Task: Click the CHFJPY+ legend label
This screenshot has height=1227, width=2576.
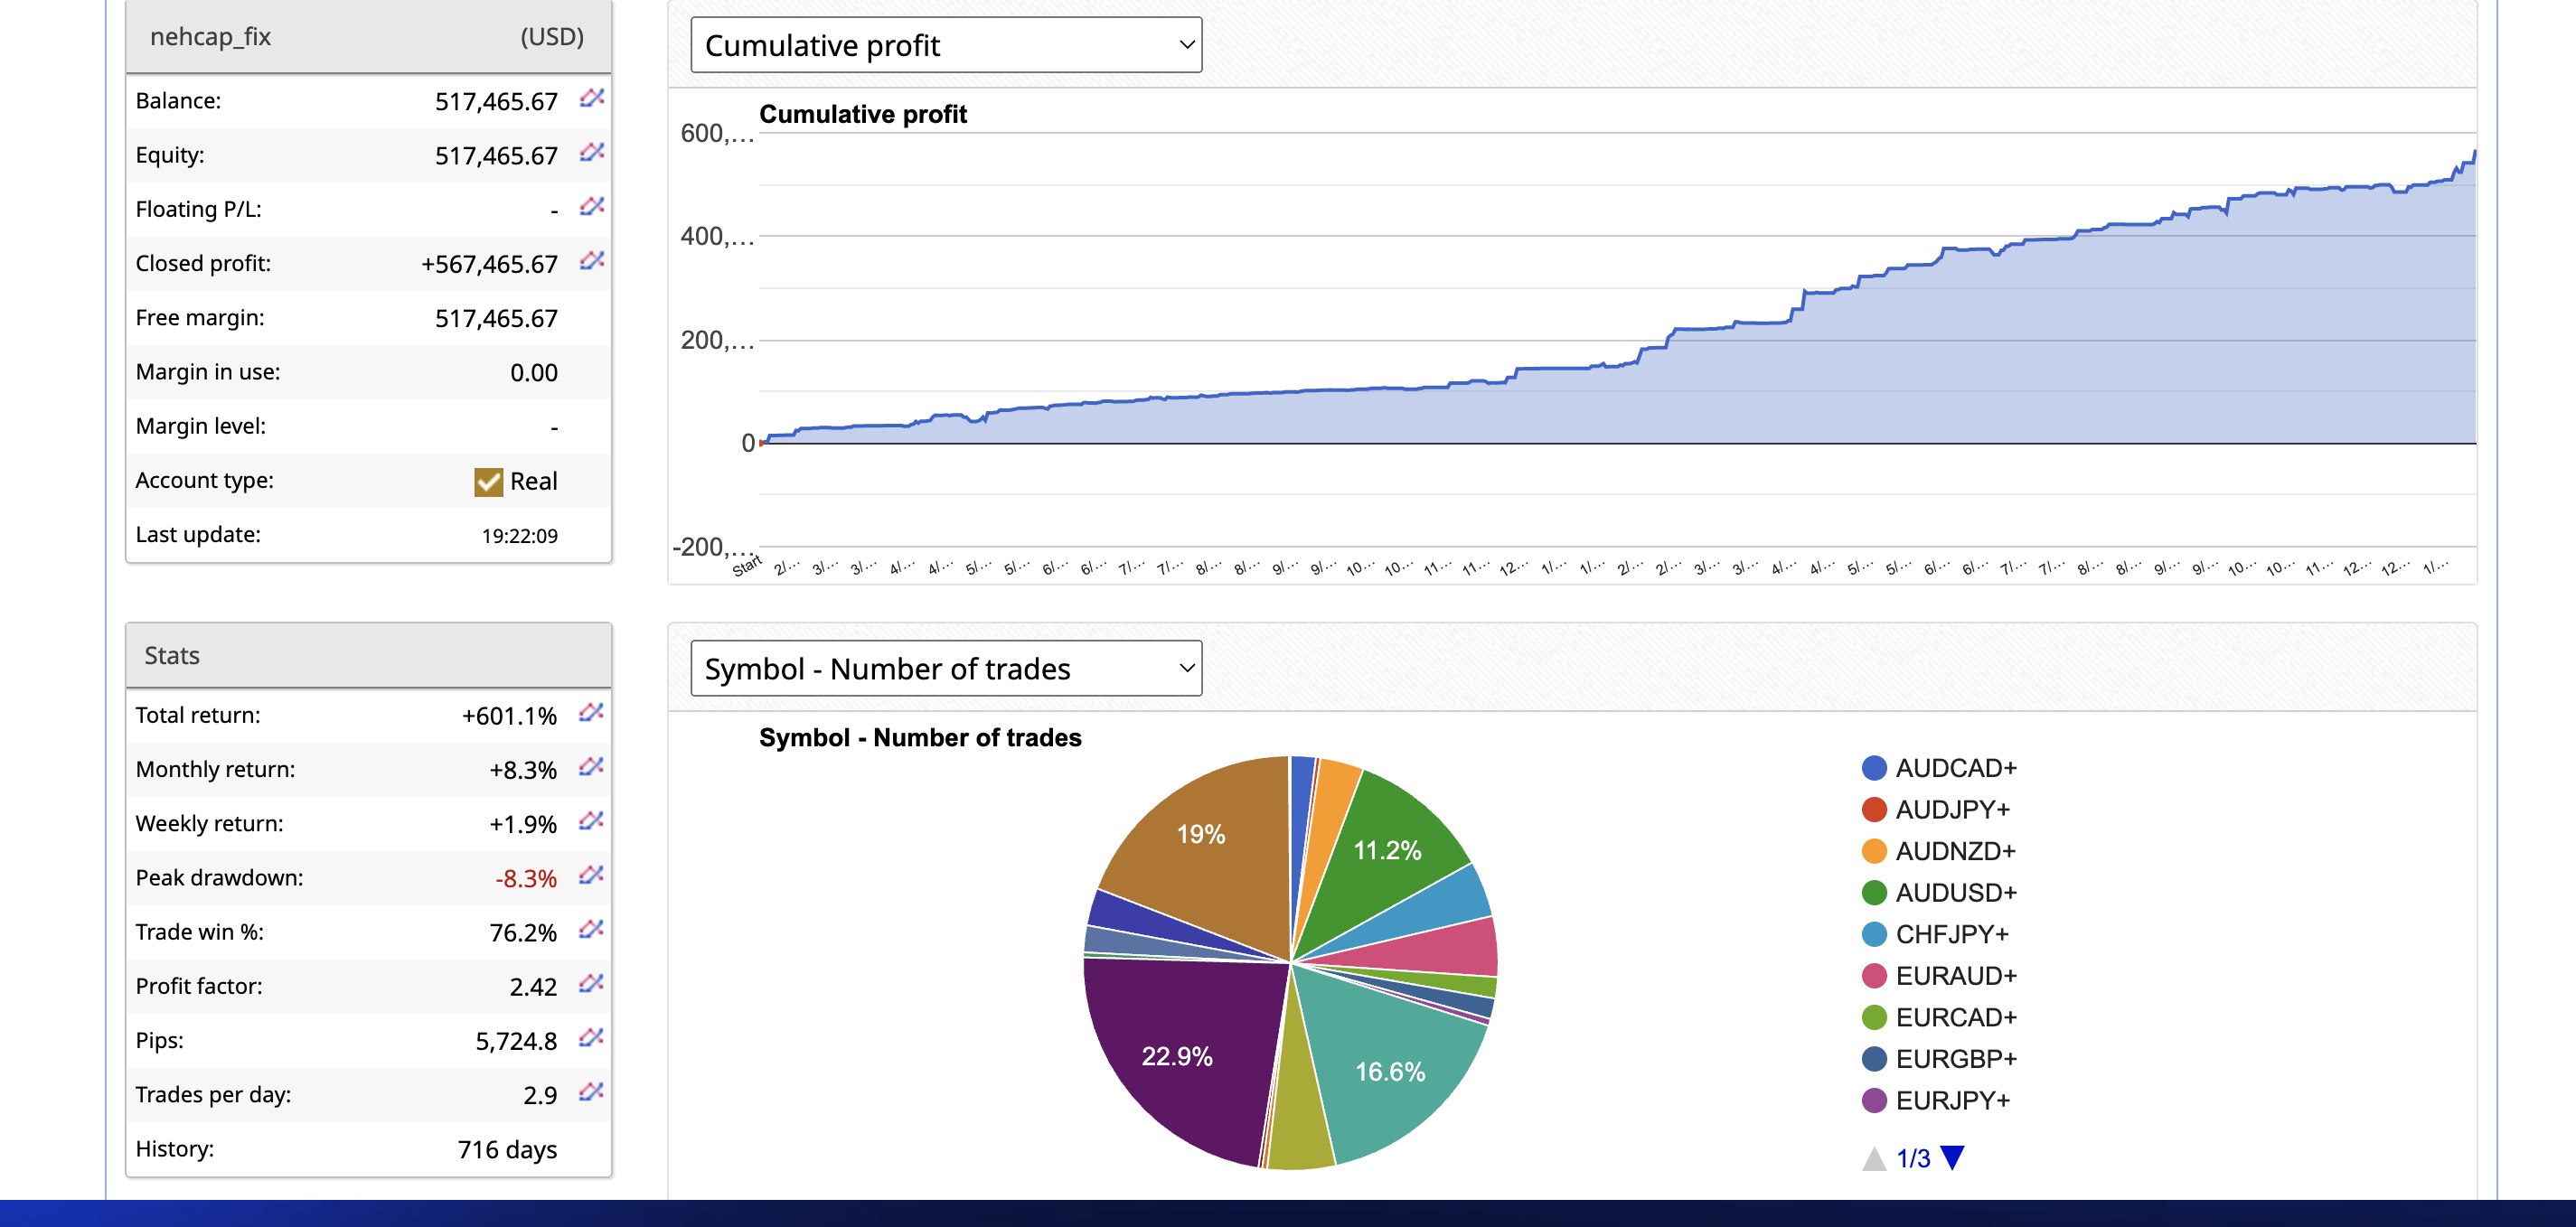Action: [x=1951, y=934]
